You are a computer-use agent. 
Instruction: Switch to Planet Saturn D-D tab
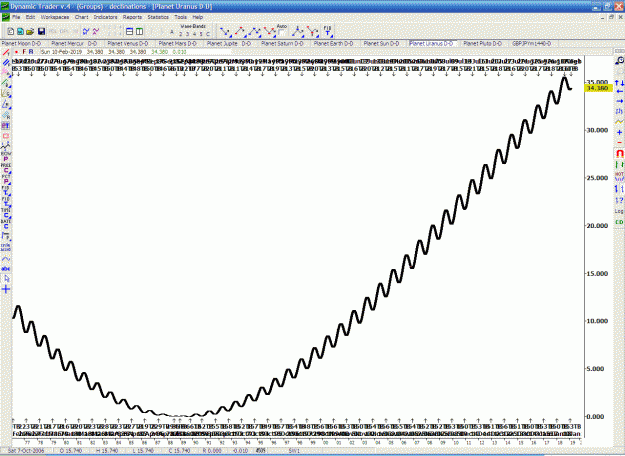(282, 43)
